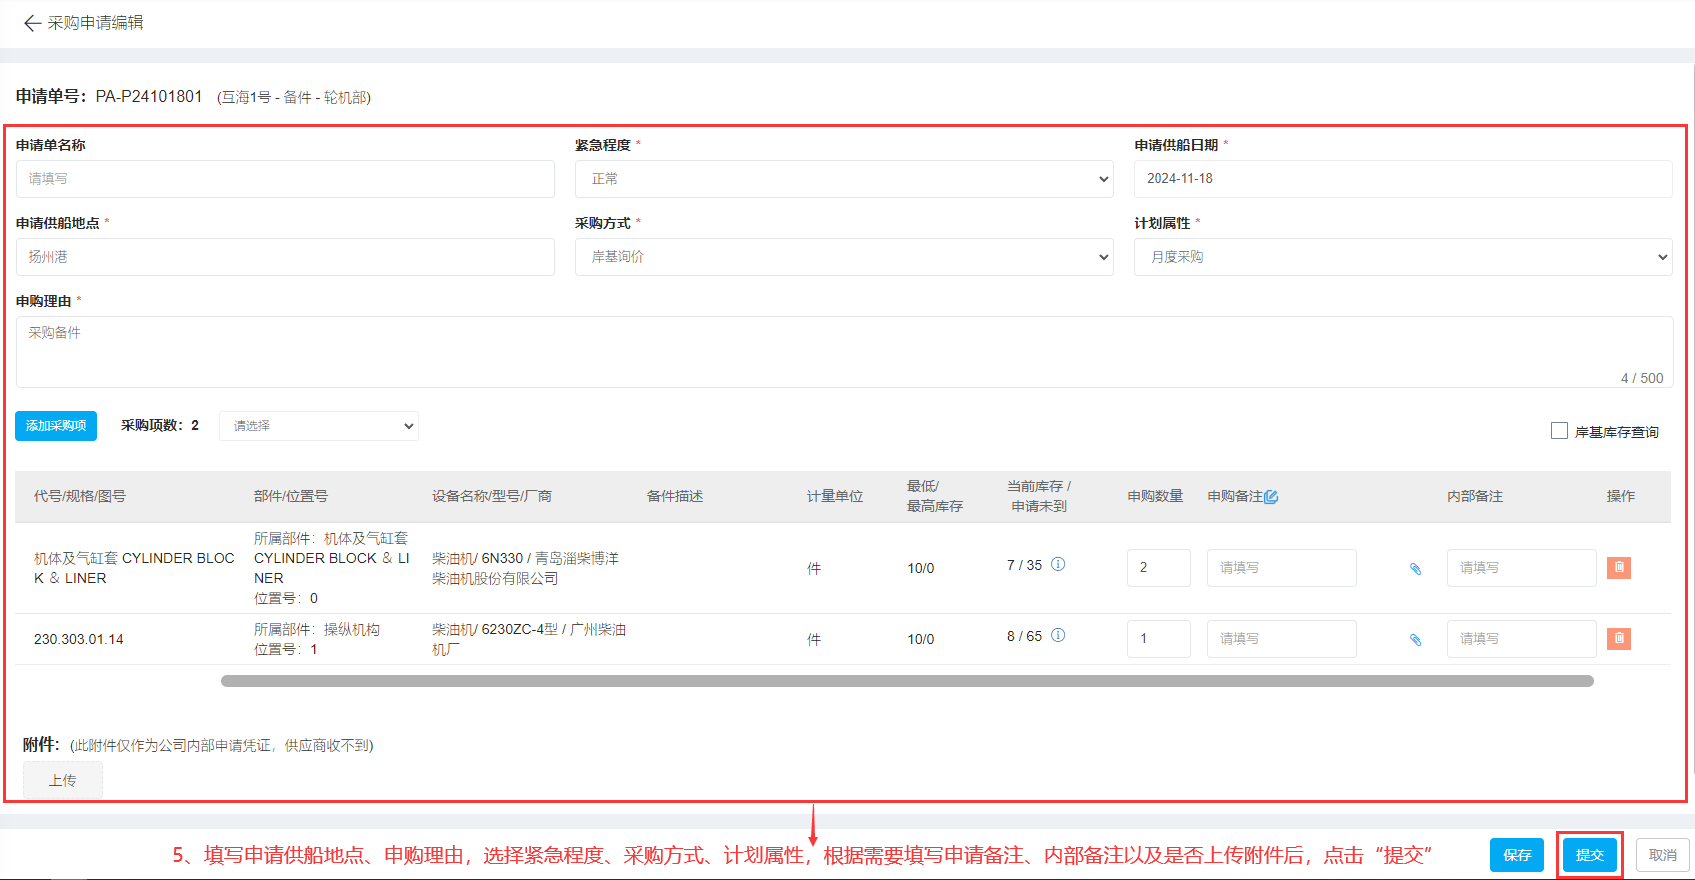Click the 上传 attachment button
Viewport: 1695px width, 880px height.
[63, 780]
